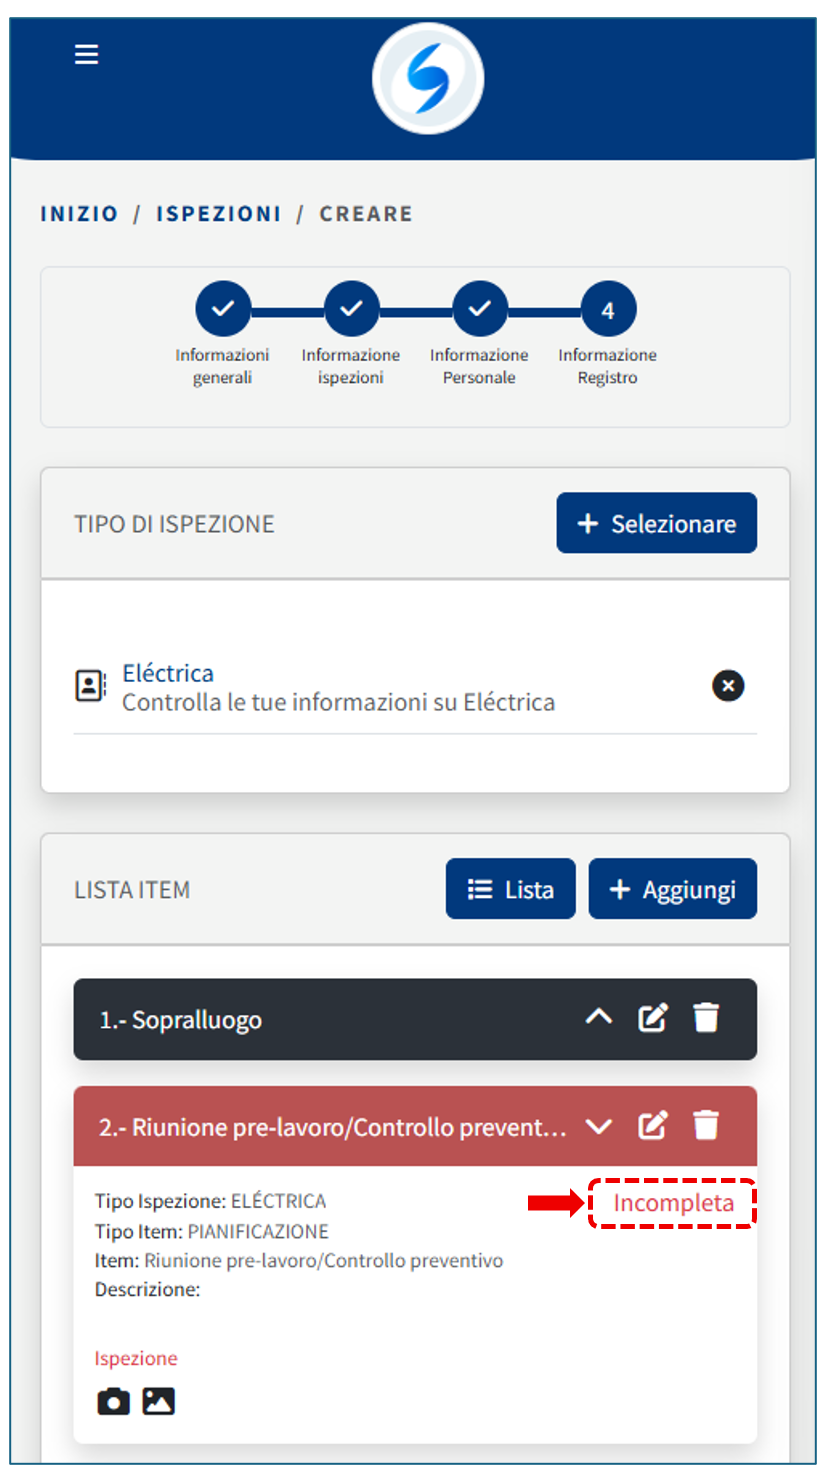This screenshot has height=1478, width=827.
Task: Go to Informazione Personale step
Action: (x=480, y=309)
